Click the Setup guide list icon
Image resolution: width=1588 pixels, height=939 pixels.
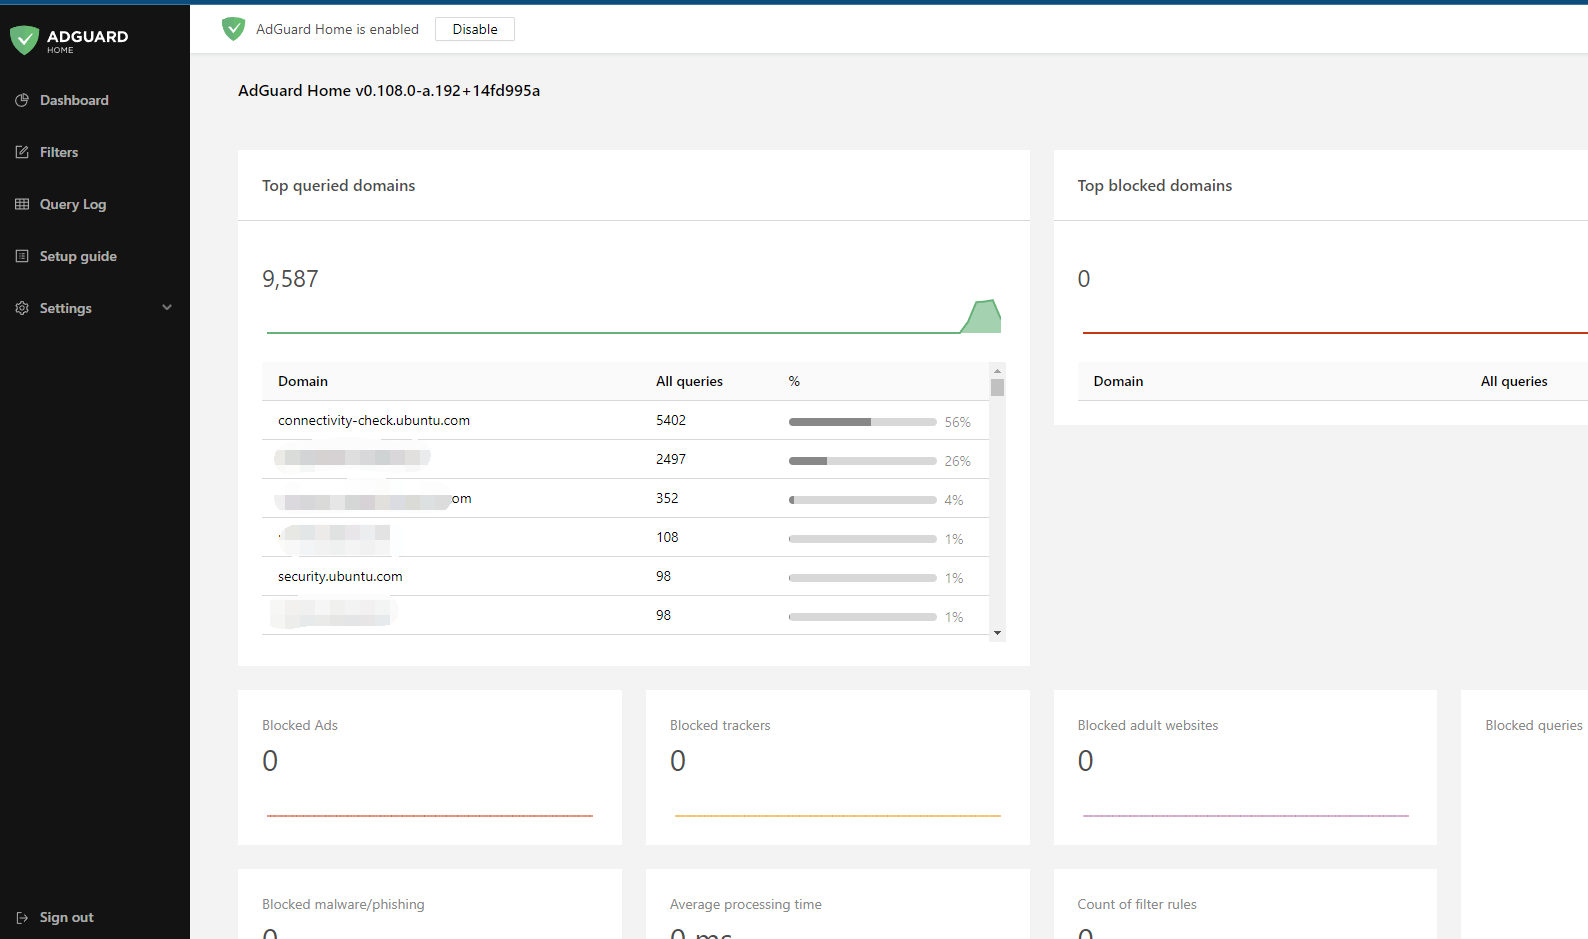22,256
